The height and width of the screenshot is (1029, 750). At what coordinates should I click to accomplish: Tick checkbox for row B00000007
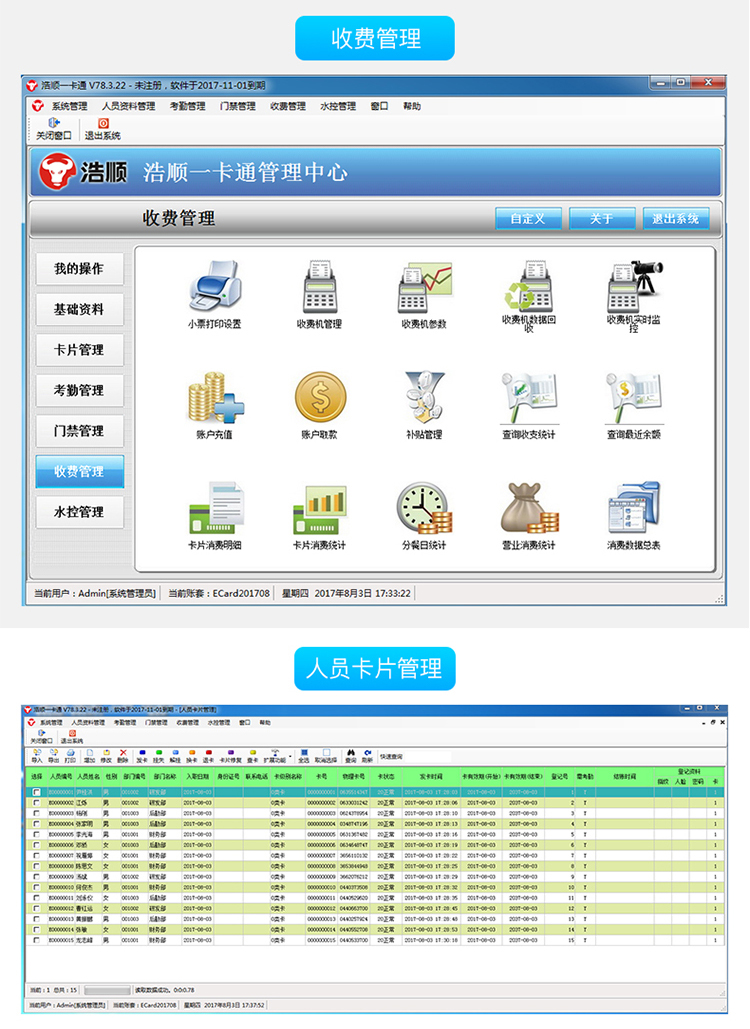36,856
